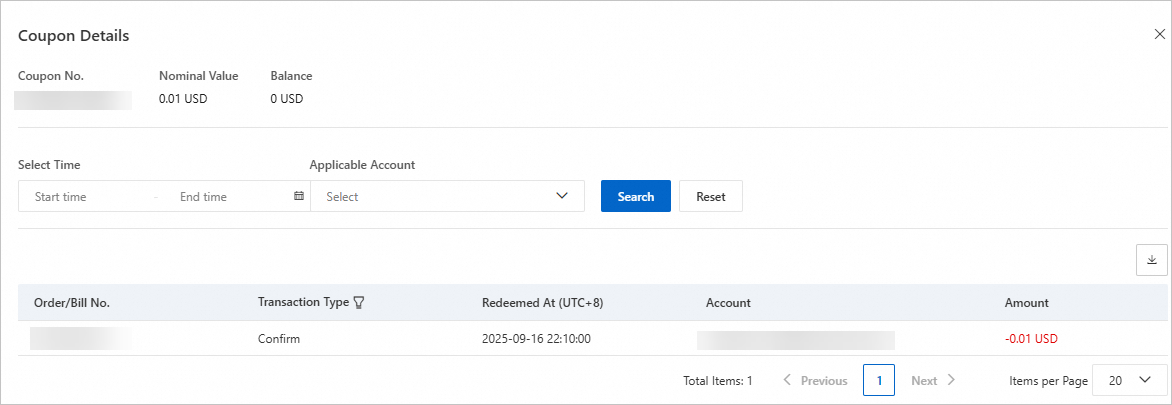This screenshot has height=405, width=1172.
Task: Go to the Previous page
Action: pyautogui.click(x=815, y=380)
